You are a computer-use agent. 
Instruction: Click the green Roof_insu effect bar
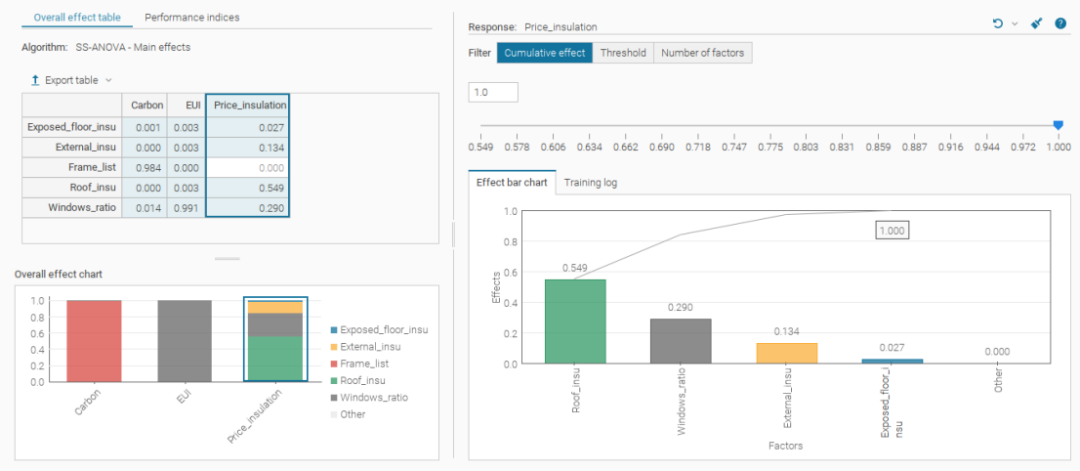coord(575,321)
